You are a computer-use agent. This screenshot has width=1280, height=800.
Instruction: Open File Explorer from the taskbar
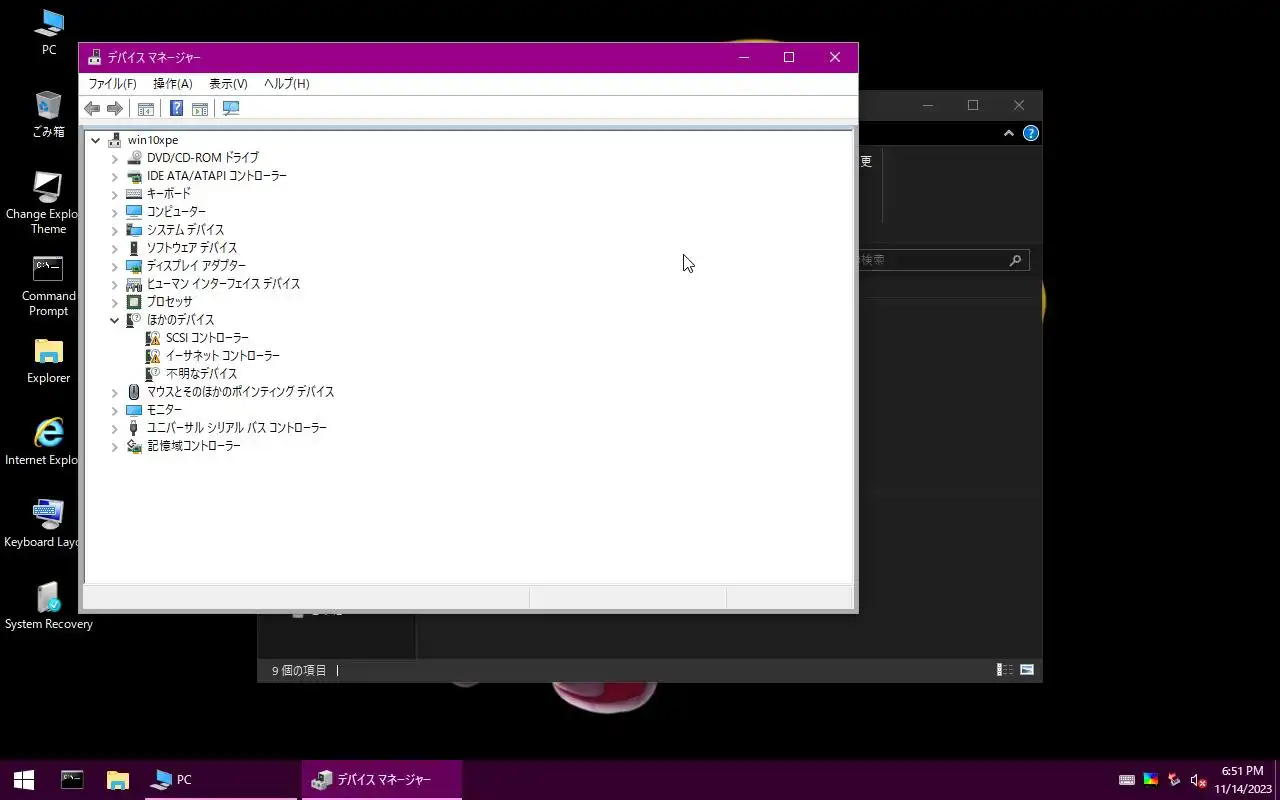point(118,780)
